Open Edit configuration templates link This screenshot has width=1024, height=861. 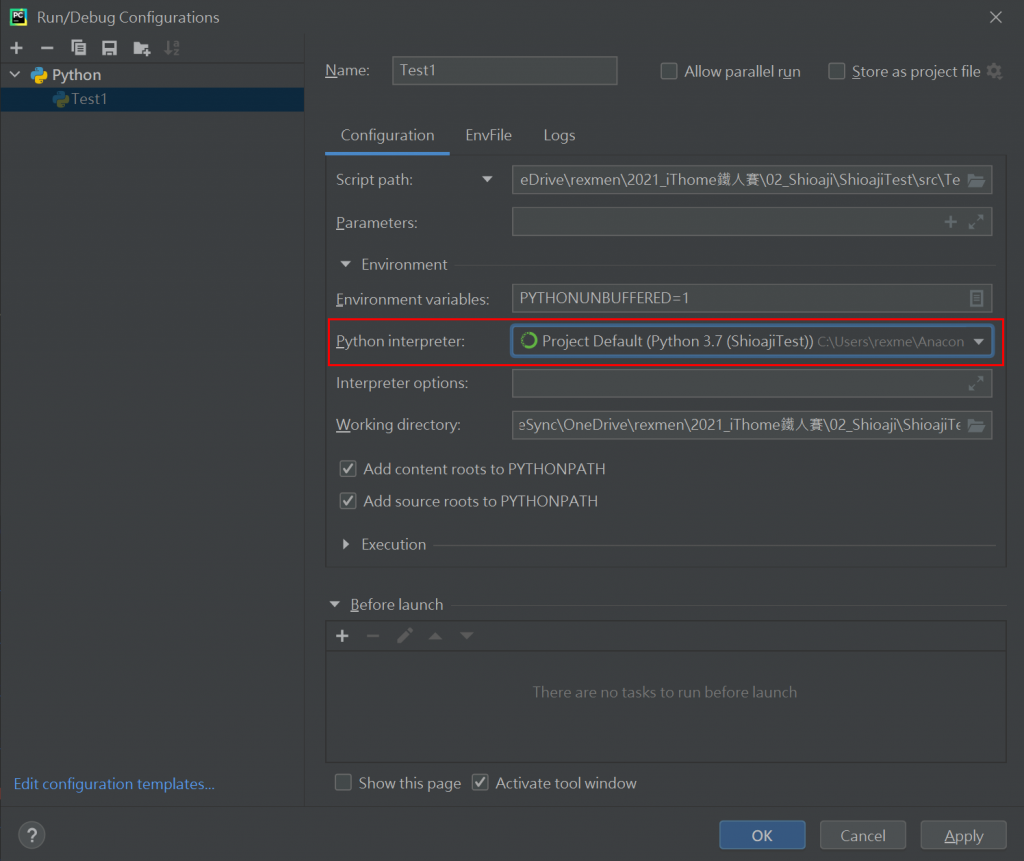click(114, 784)
